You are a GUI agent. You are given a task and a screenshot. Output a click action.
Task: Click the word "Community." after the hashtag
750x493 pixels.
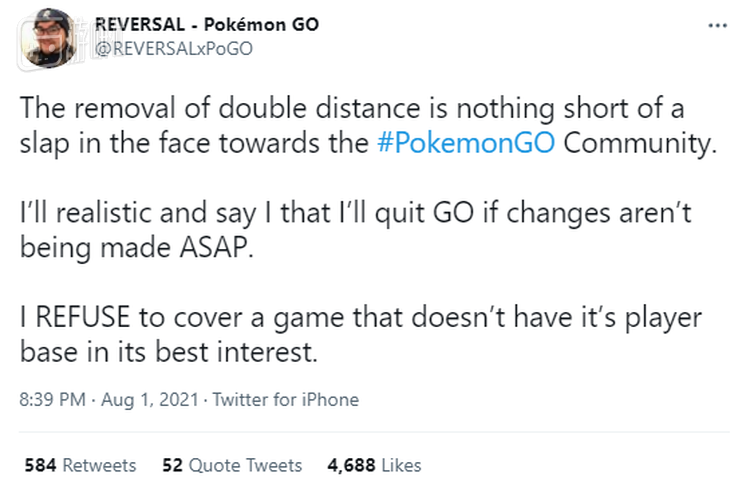[641, 142]
